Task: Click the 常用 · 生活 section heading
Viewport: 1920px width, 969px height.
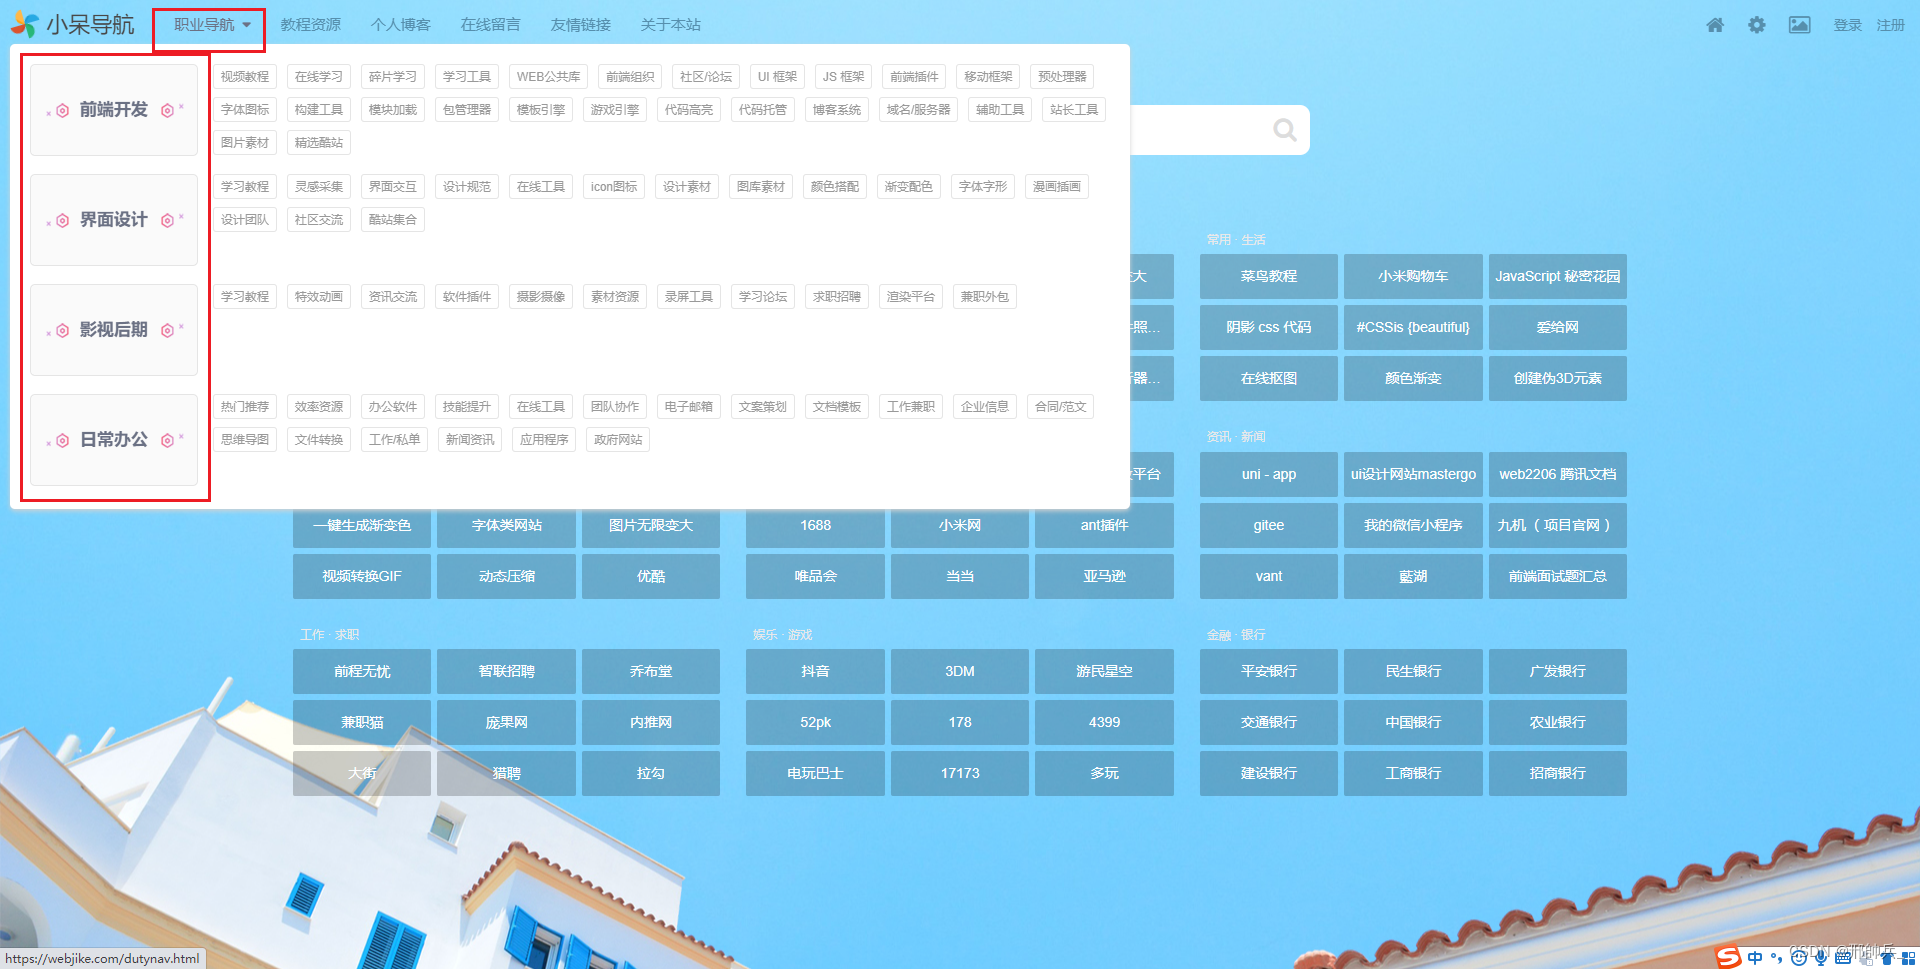Action: [x=1236, y=240]
